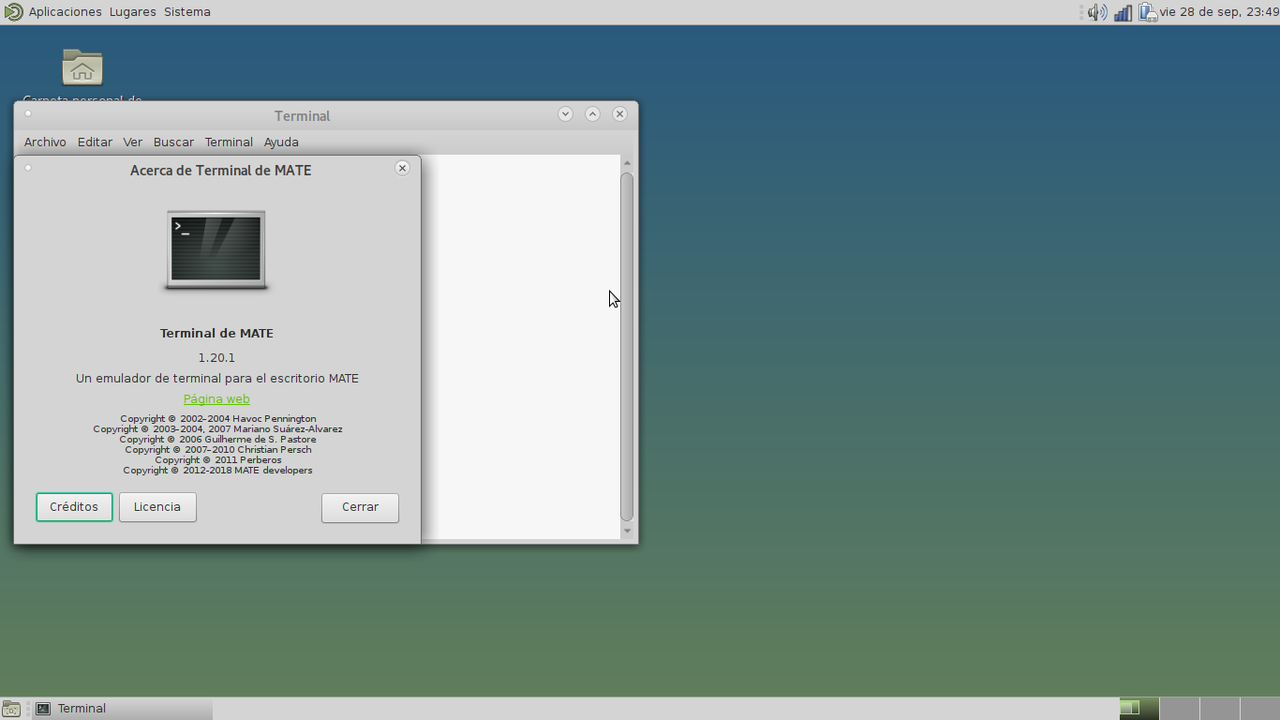1280x720 pixels.
Task: Open the Aplicaciones menu in the top panel
Action: (65, 12)
